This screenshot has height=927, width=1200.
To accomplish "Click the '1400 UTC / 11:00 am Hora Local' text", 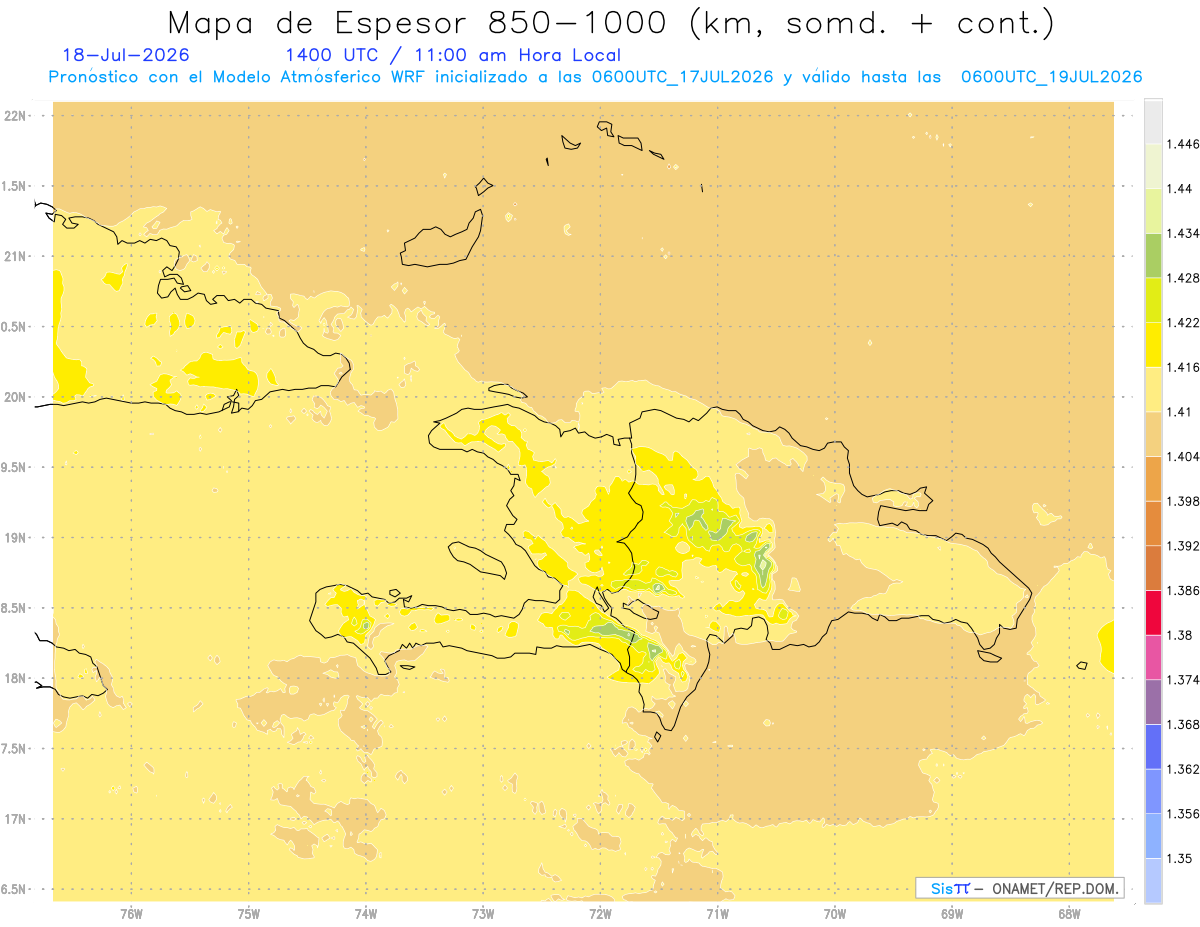I will (453, 56).
